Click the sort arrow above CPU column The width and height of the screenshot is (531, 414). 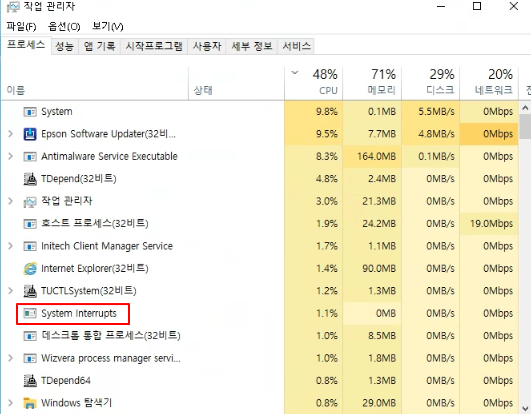[x=295, y=72]
